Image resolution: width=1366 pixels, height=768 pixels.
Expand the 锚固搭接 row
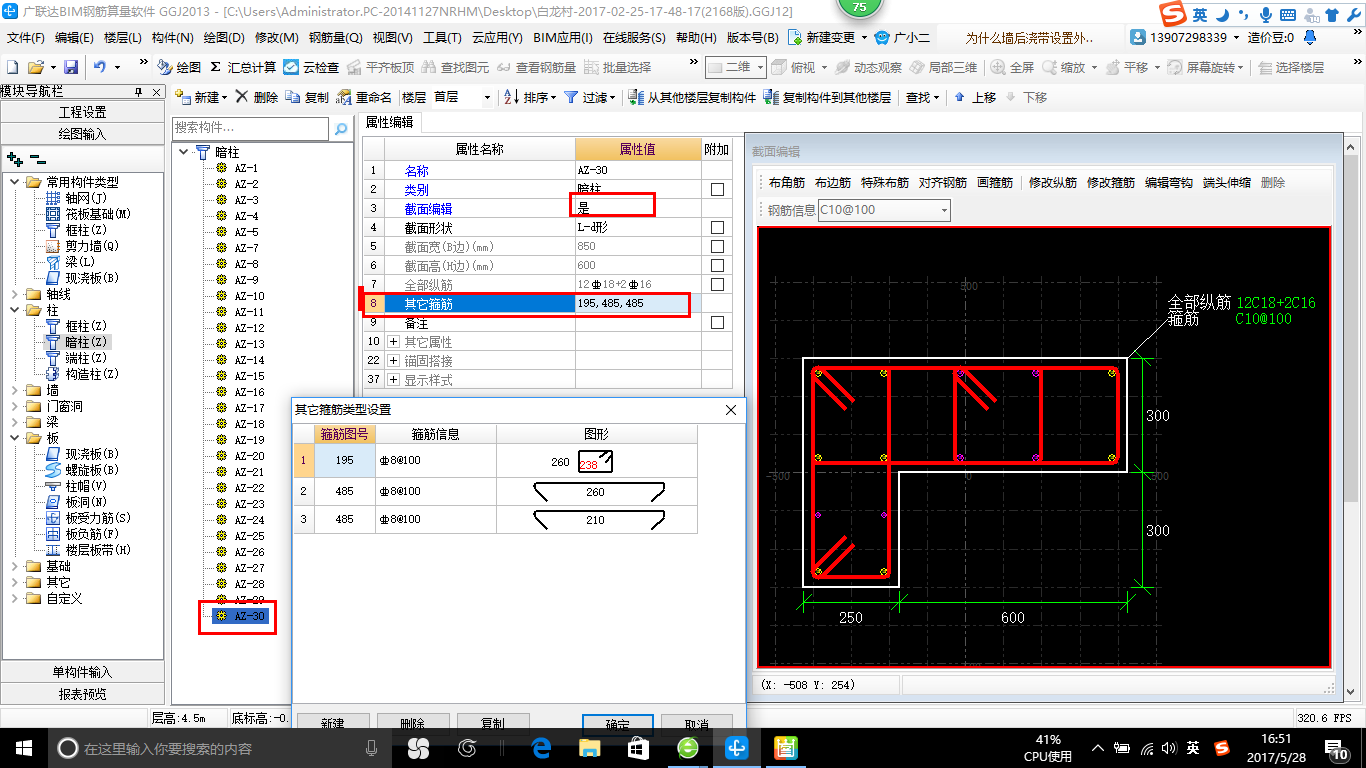pyautogui.click(x=393, y=361)
